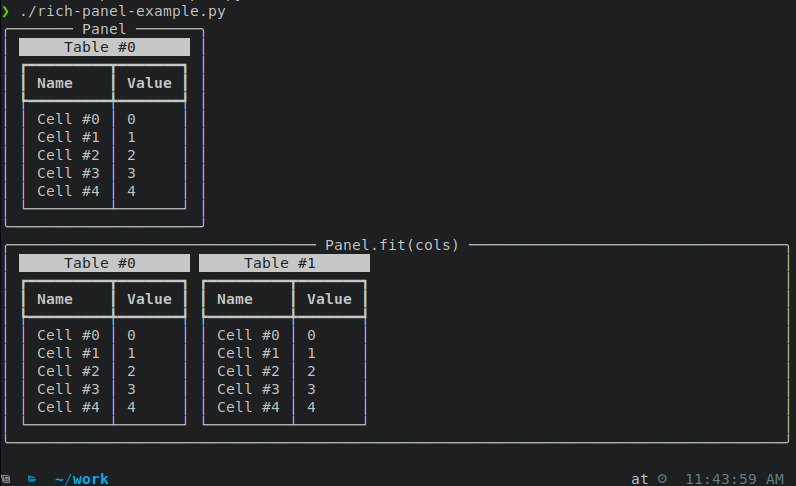Select Cell #2 in Panel's Table #0
Screen dimensions: 796x486
pos(69,155)
